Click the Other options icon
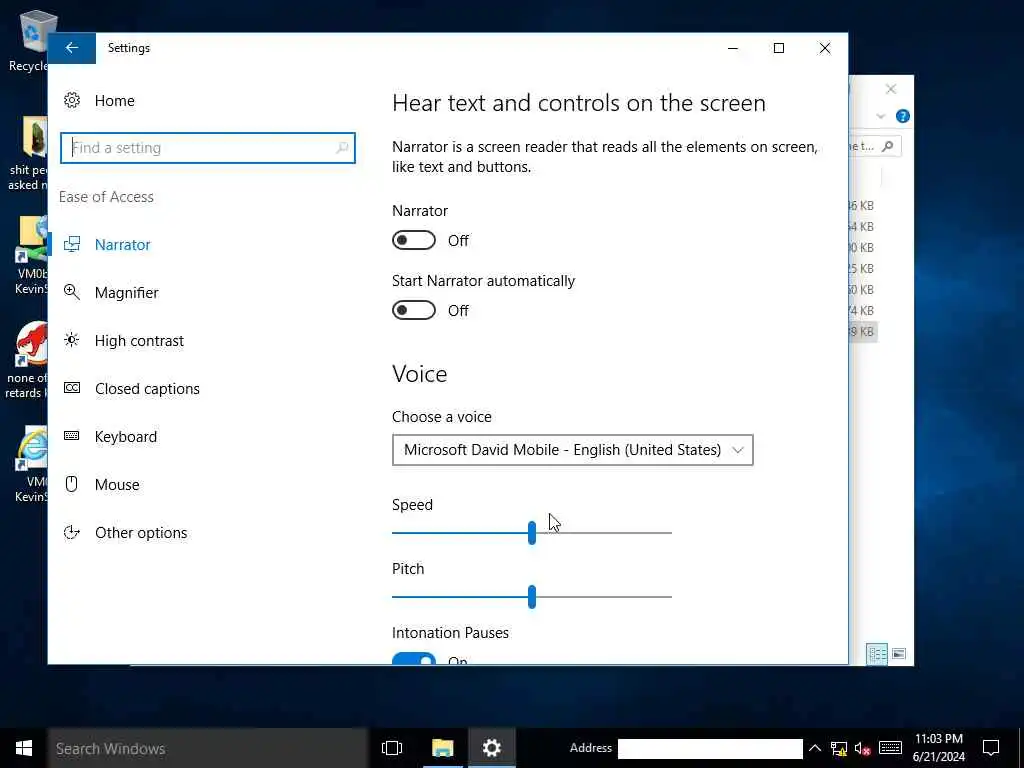Viewport: 1024px width, 768px height. click(72, 532)
